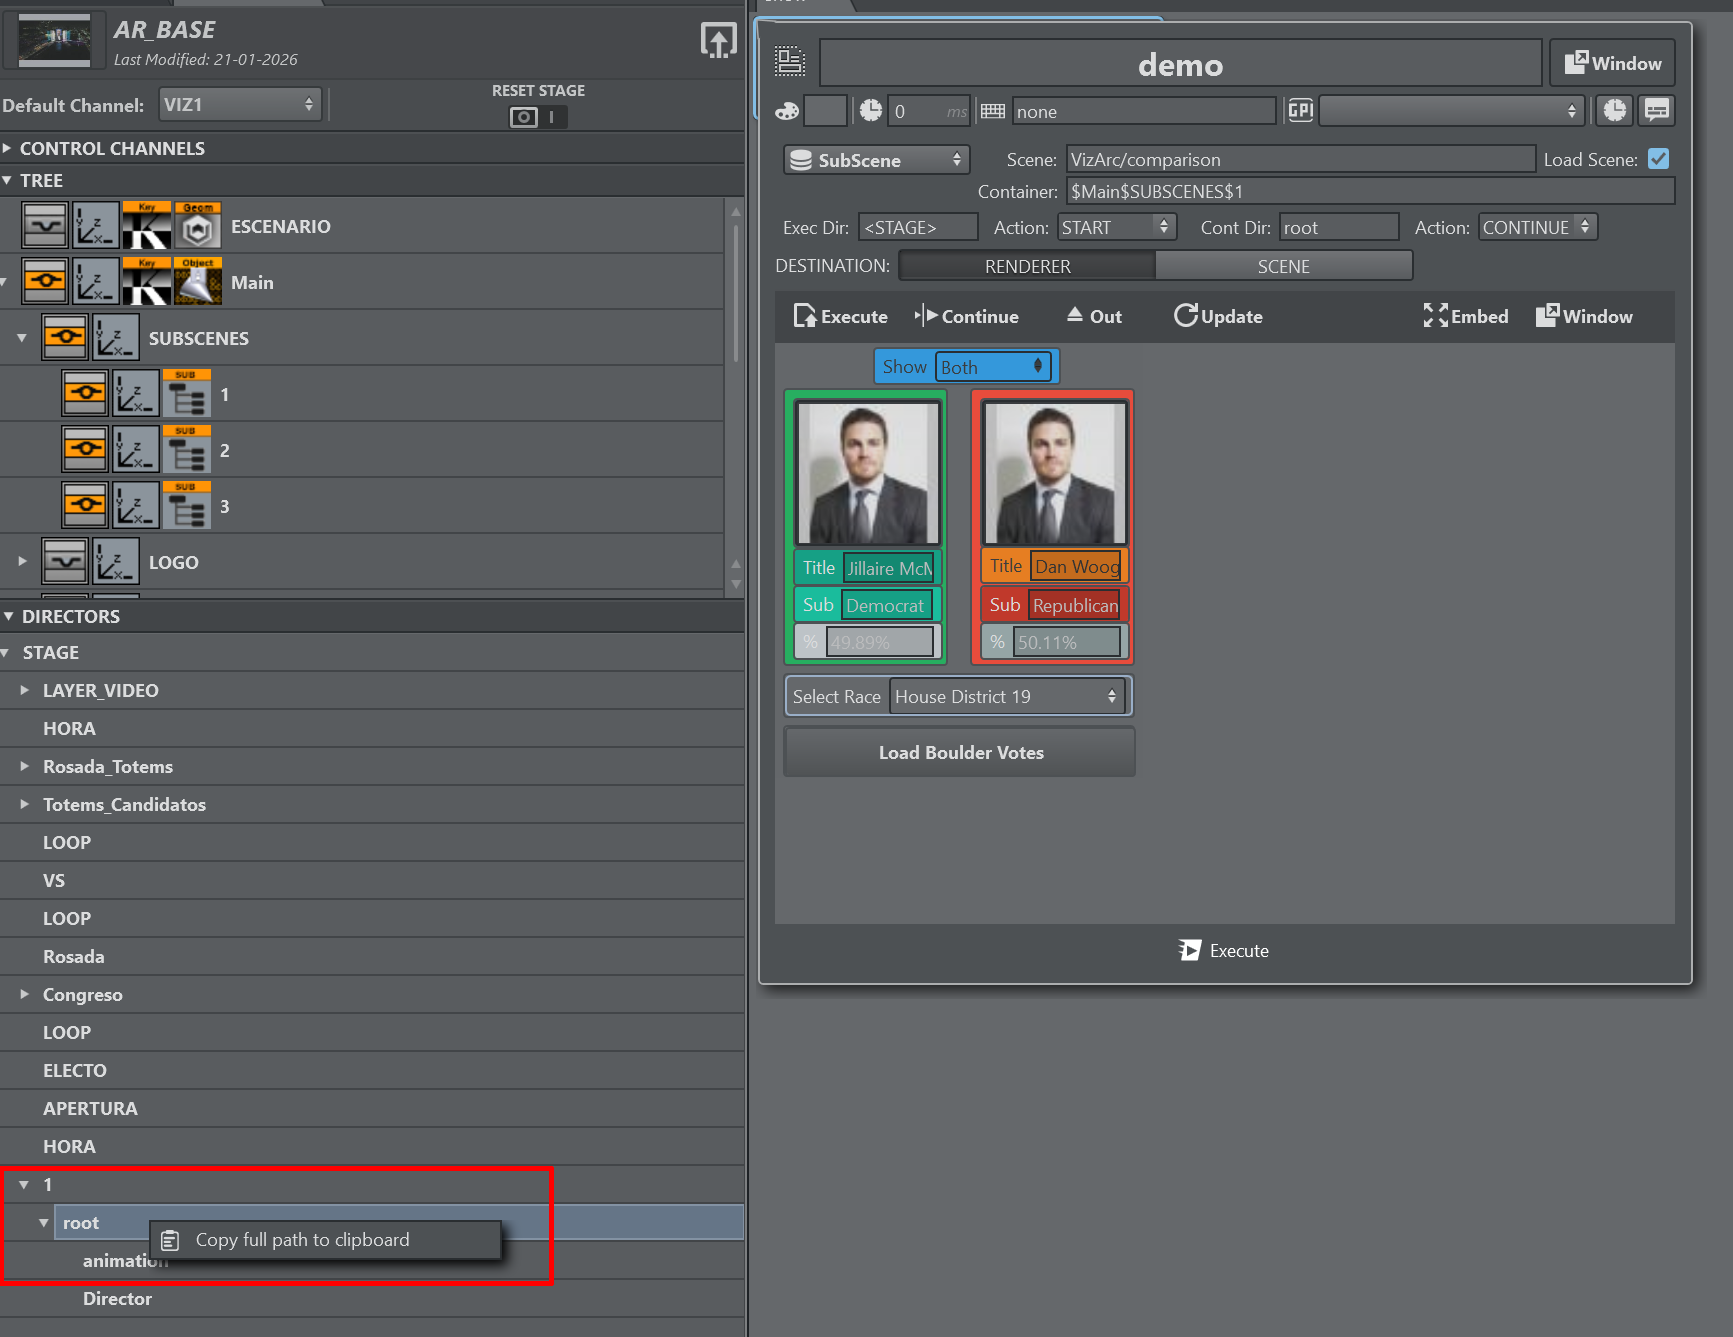Click the upload icon beside AR_BASE
This screenshot has width=1733, height=1337.
718,41
